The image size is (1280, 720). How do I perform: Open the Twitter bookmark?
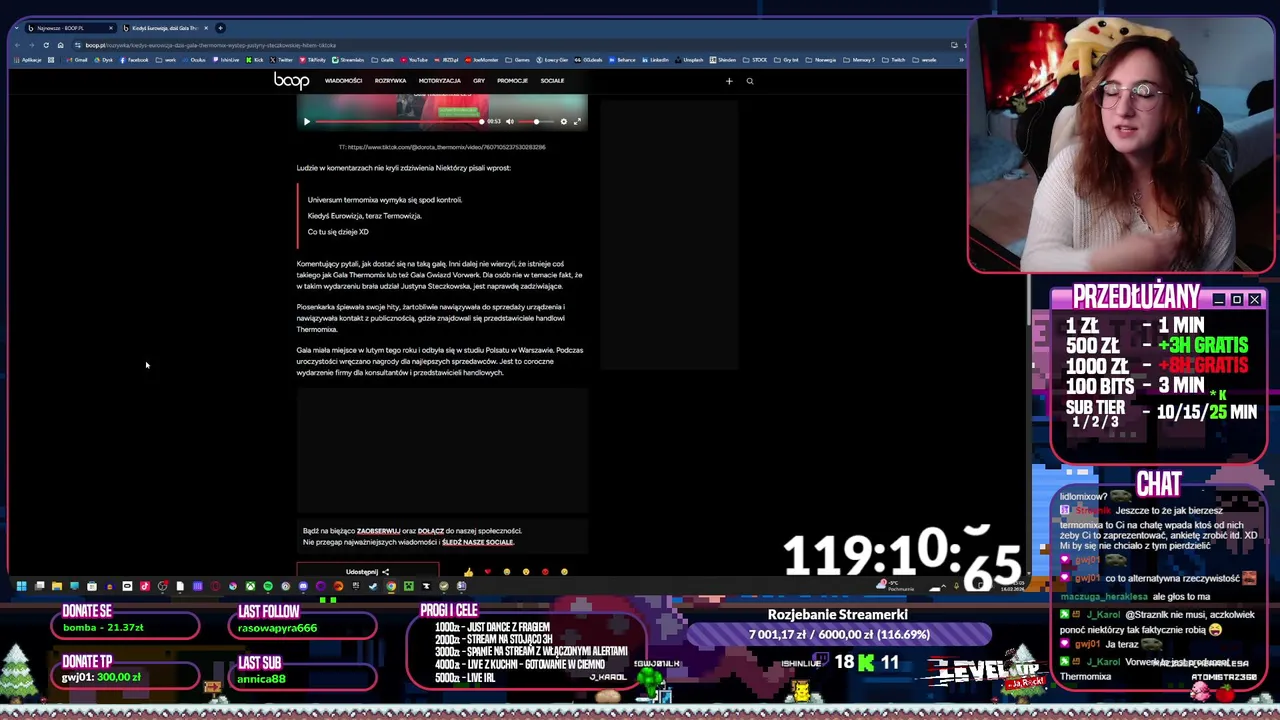[x=281, y=60]
